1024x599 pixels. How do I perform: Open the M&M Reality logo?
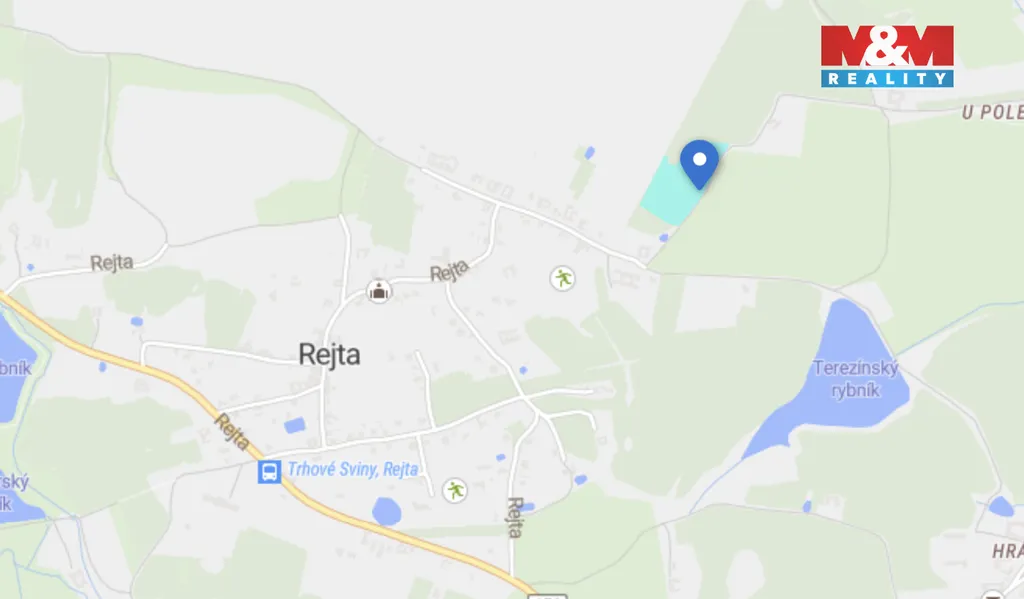(x=887, y=56)
